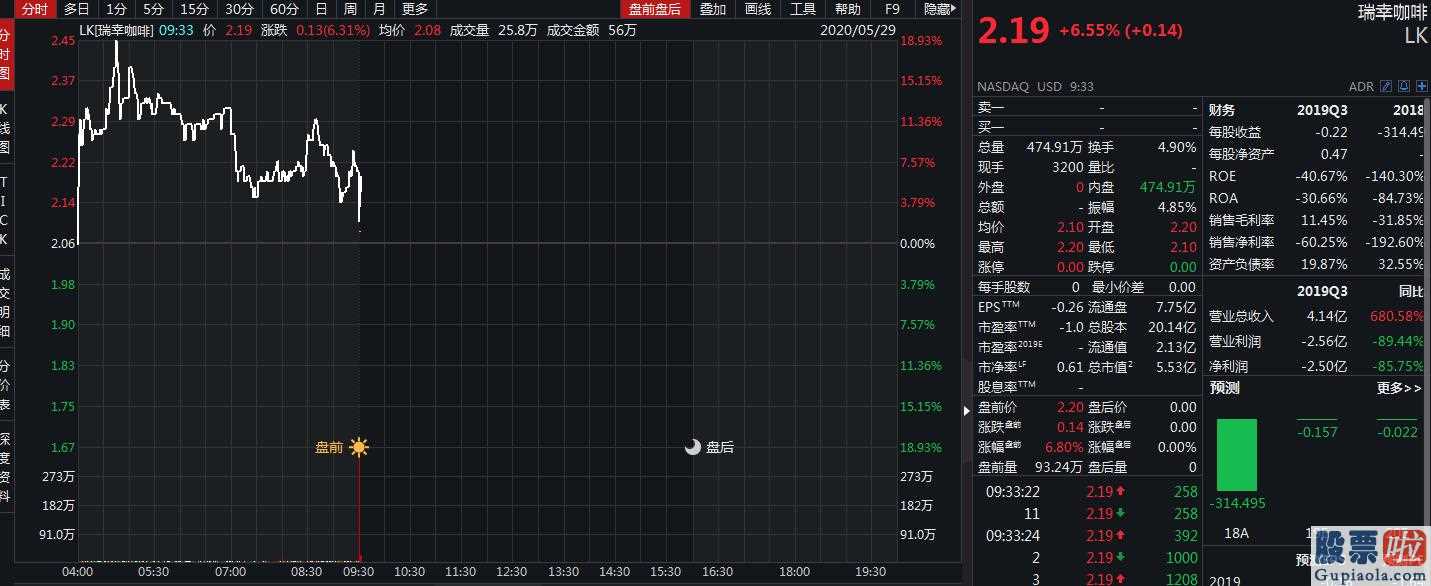This screenshot has height=586, width=1431.
Task: Select the 15分 chart interval
Action: pyautogui.click(x=194, y=9)
